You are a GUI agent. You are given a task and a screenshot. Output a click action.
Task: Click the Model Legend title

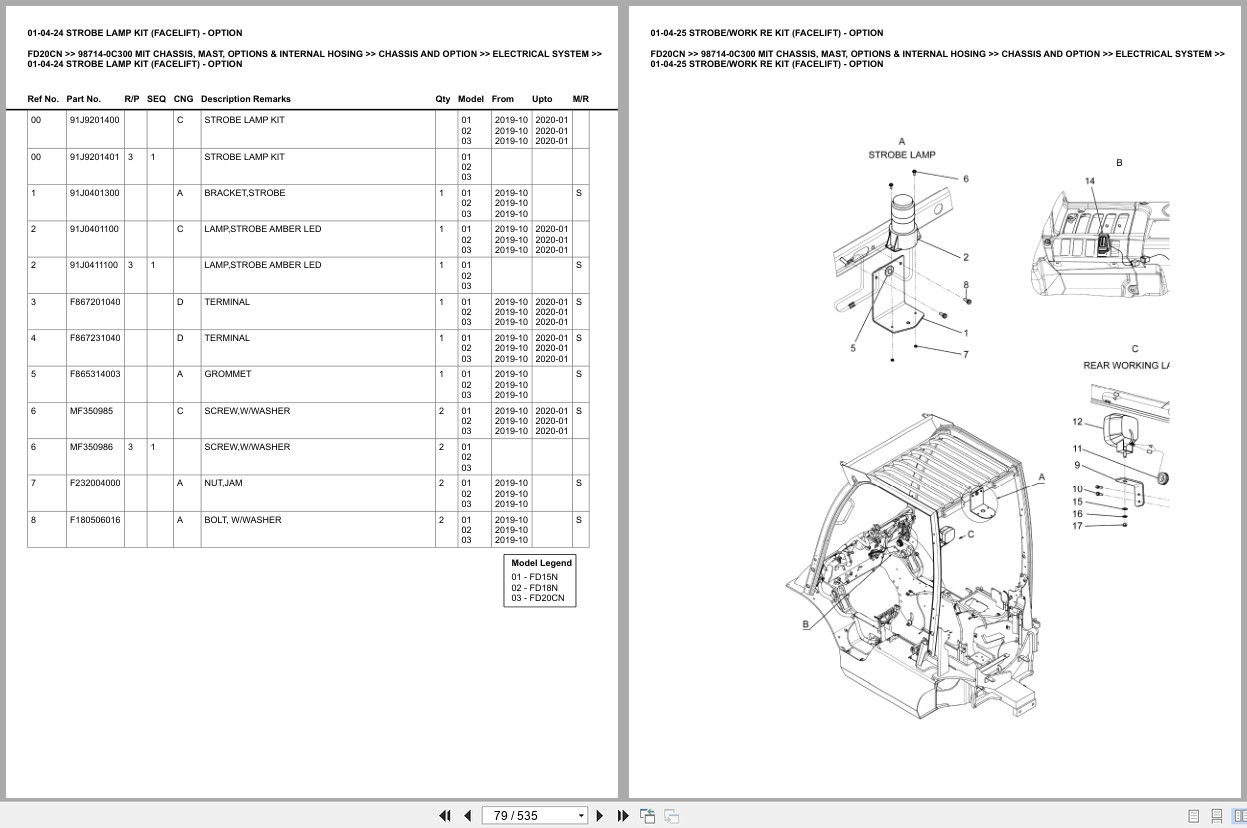click(x=541, y=563)
